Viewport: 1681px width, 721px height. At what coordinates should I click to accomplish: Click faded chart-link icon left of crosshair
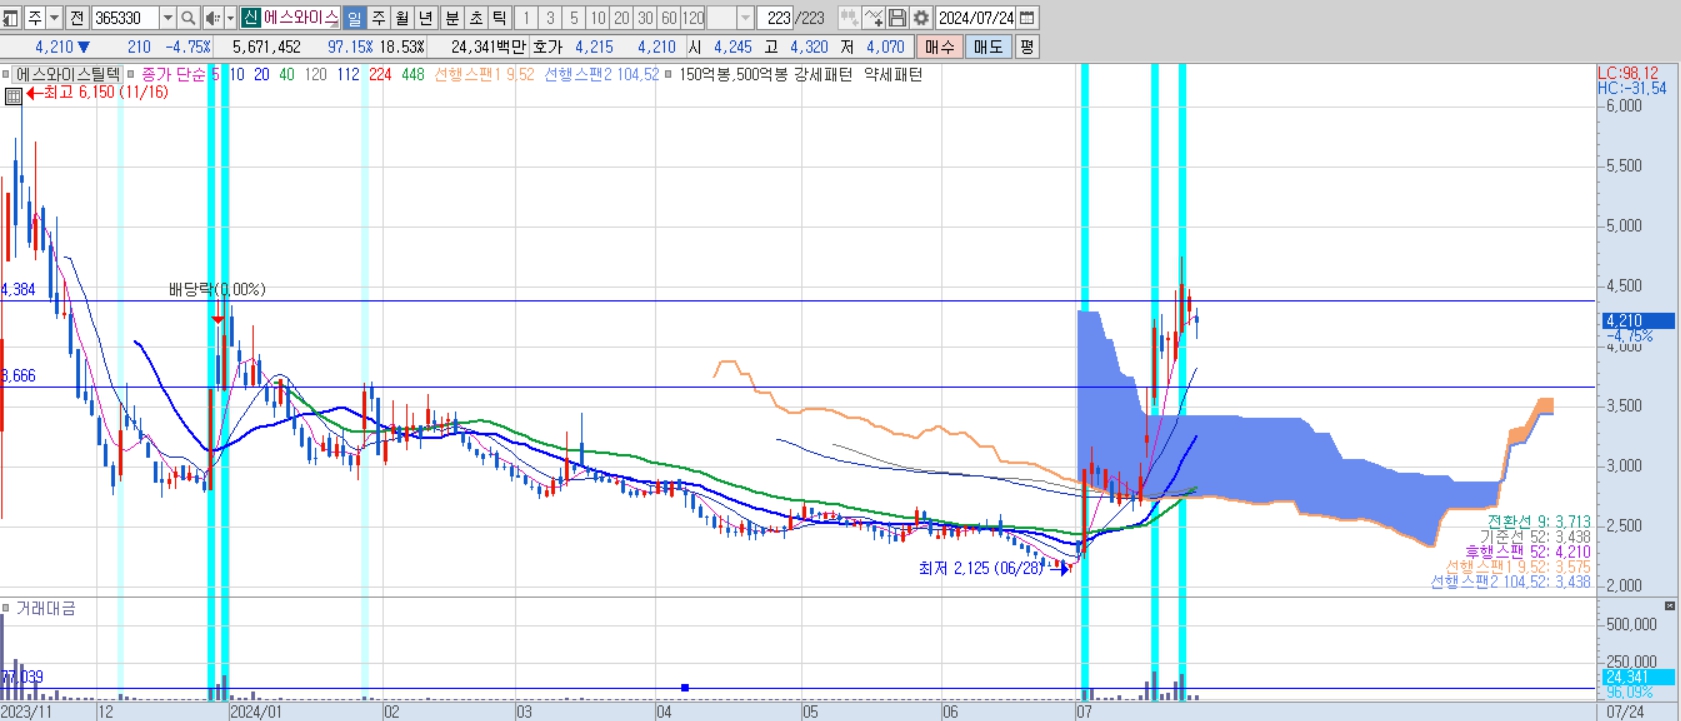point(849,18)
